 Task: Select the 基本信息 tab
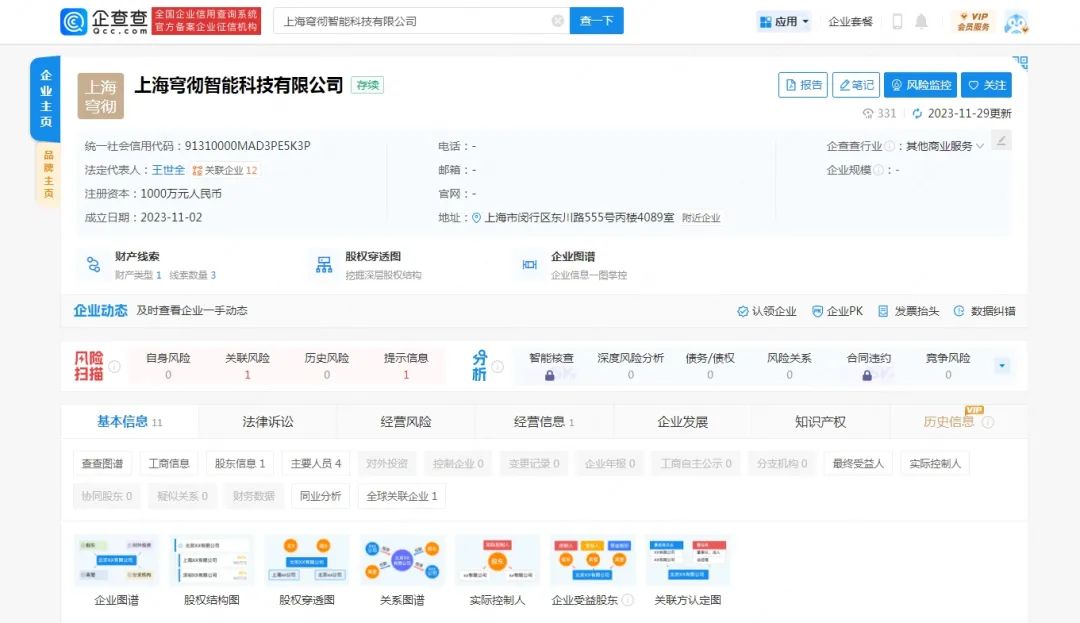coord(129,422)
